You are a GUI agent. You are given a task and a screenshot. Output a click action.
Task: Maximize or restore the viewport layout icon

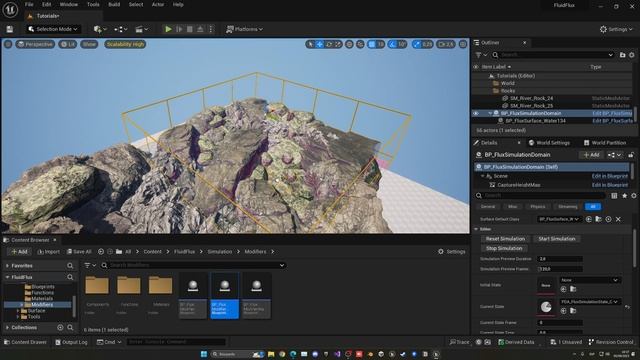463,44
